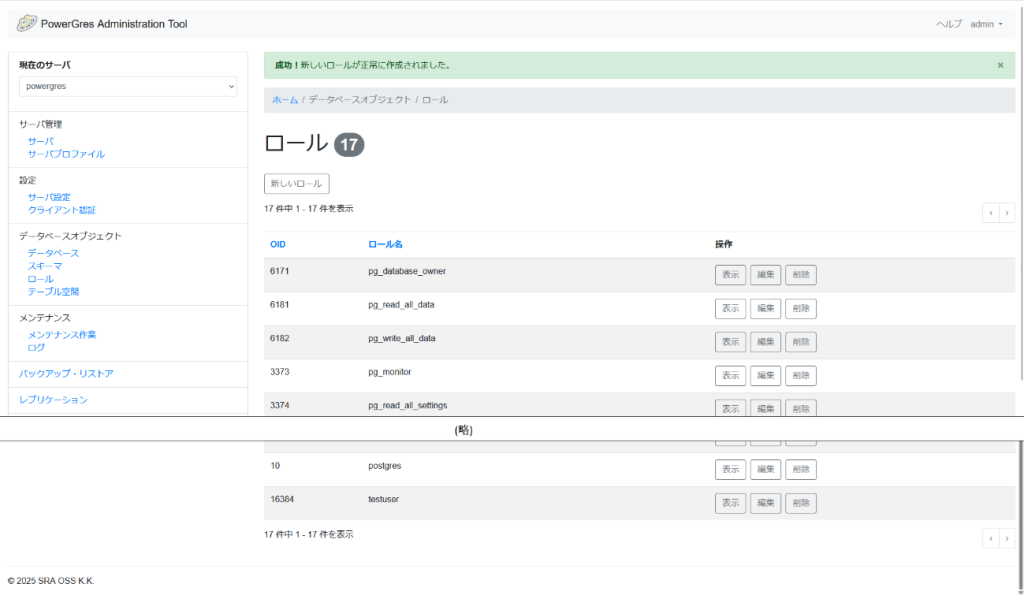The image size is (1024, 595).
Task: Sort the table by the ロール名 column header
Action: point(385,244)
